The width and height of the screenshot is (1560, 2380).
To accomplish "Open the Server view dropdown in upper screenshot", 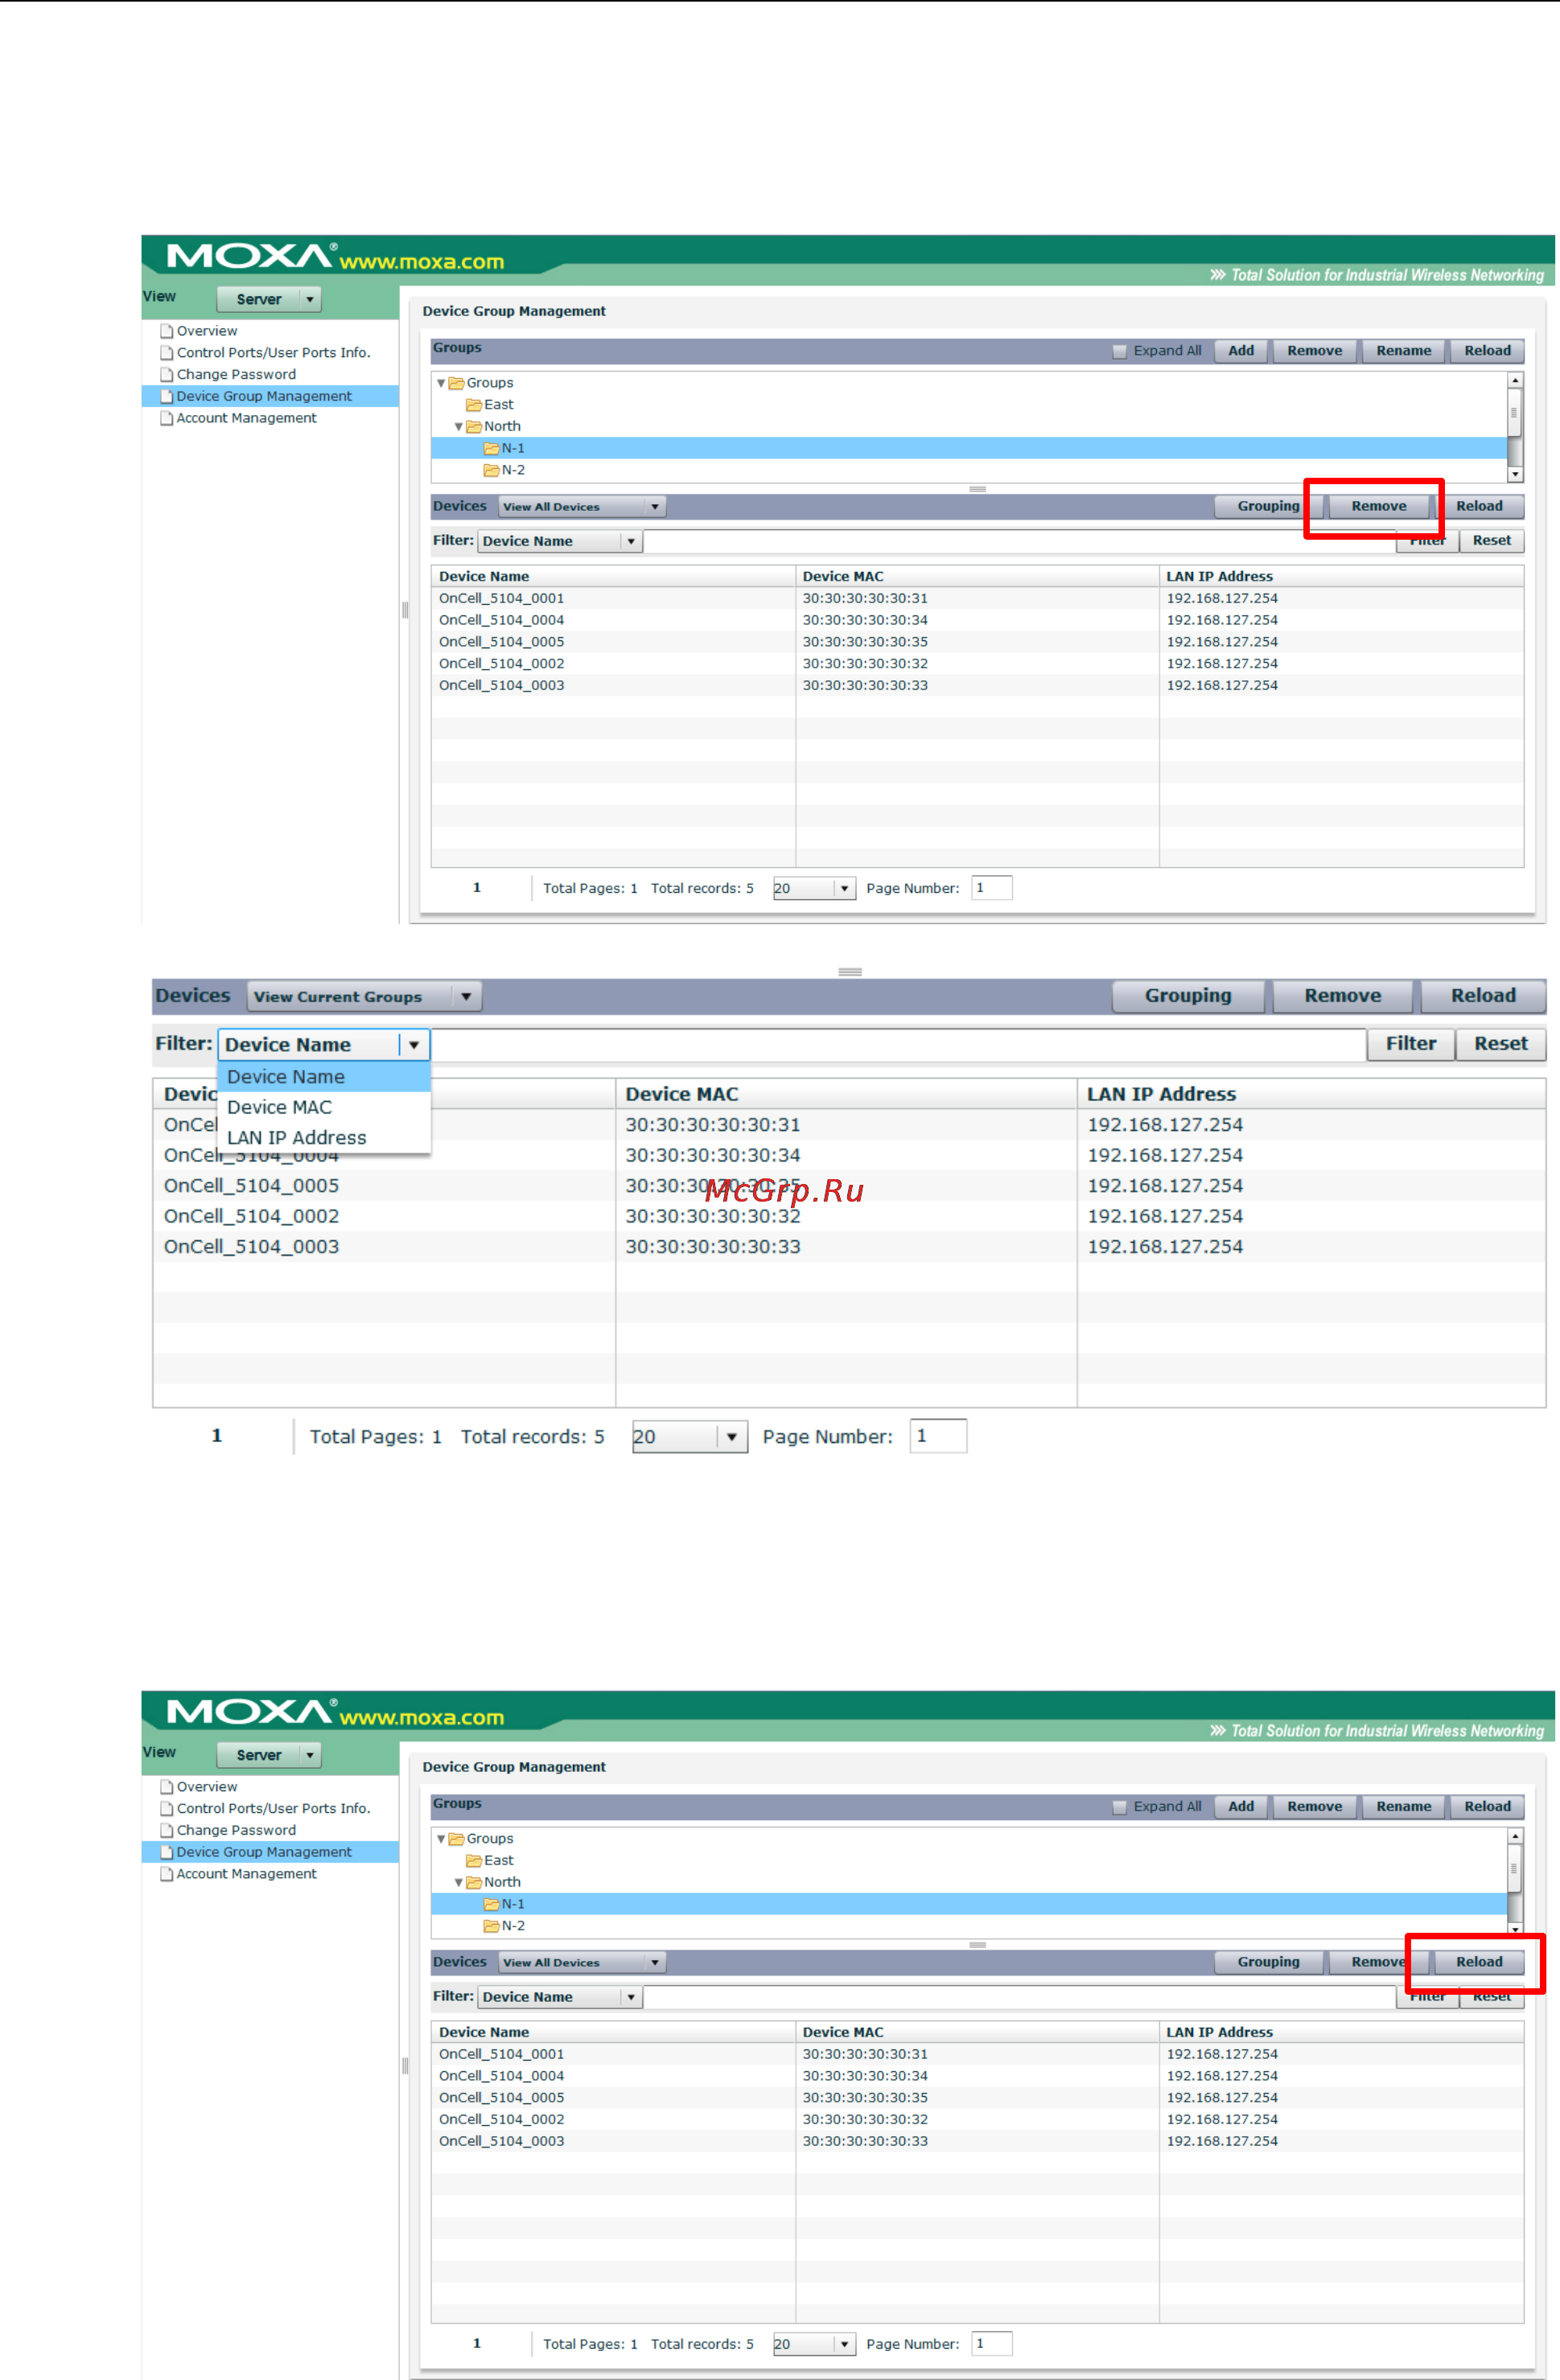I will click(269, 299).
